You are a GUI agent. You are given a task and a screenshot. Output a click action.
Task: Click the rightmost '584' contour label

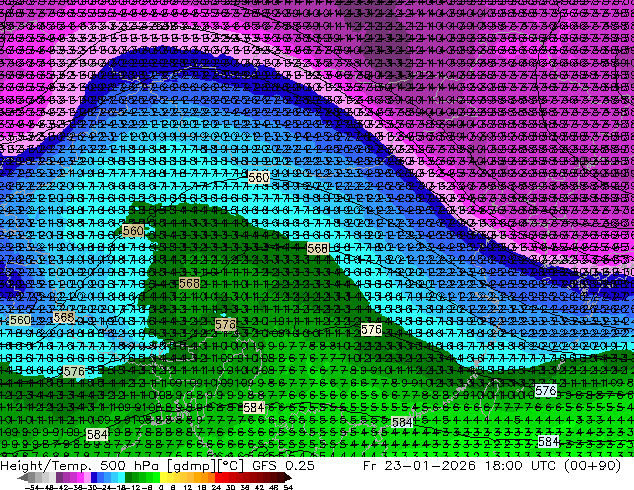[x=549, y=441]
